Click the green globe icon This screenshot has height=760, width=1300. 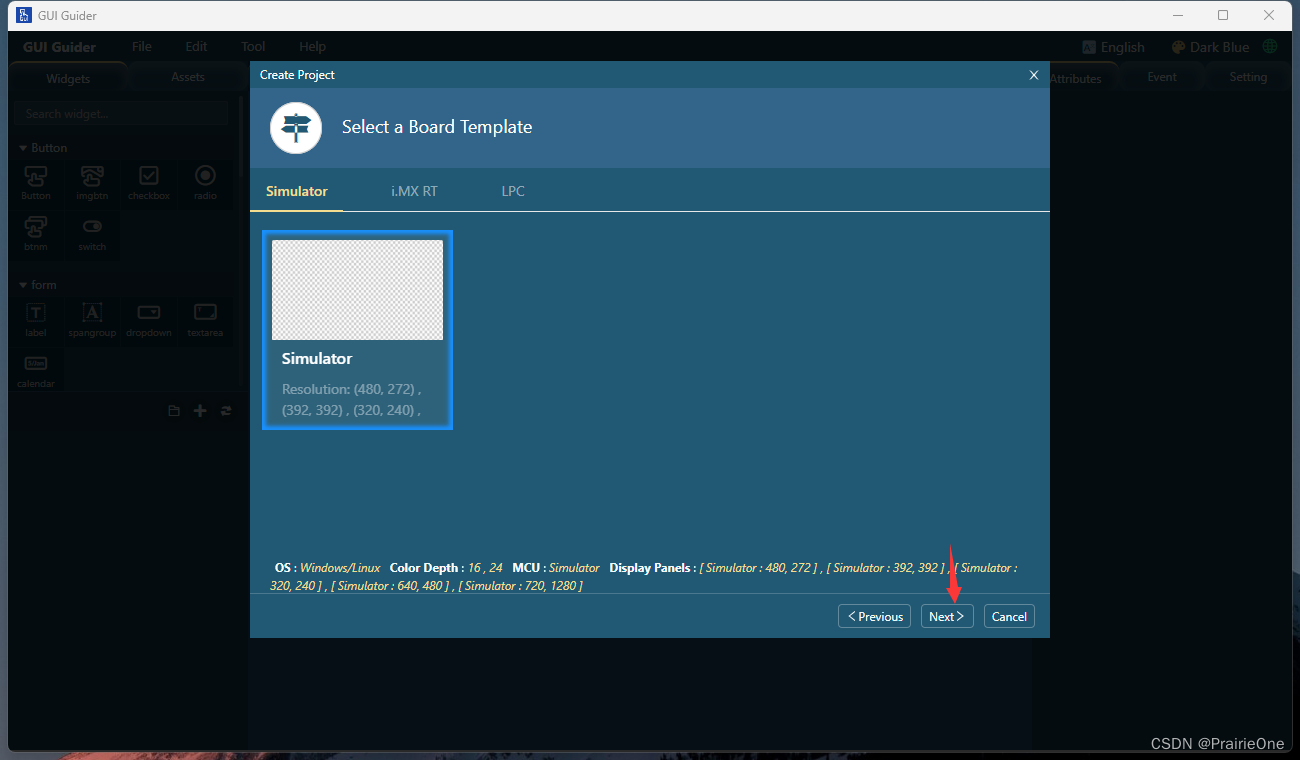point(1270,47)
